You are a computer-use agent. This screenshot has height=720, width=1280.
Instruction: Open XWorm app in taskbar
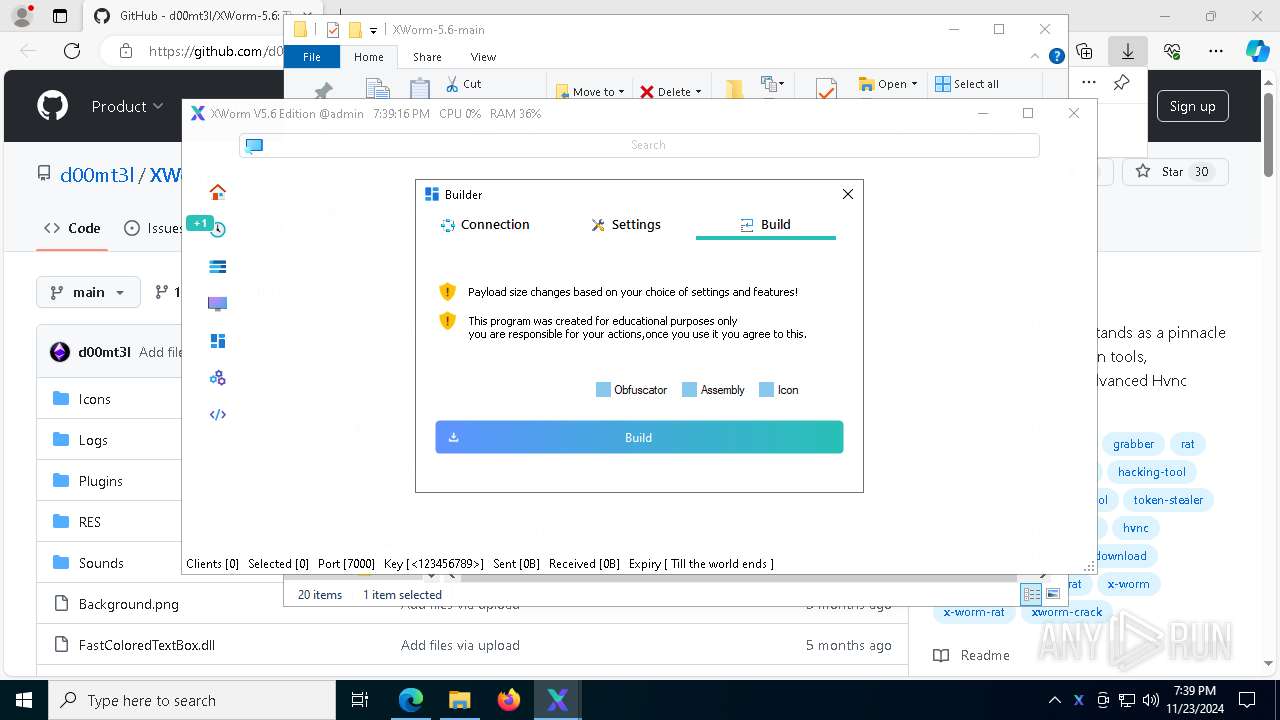coord(558,700)
